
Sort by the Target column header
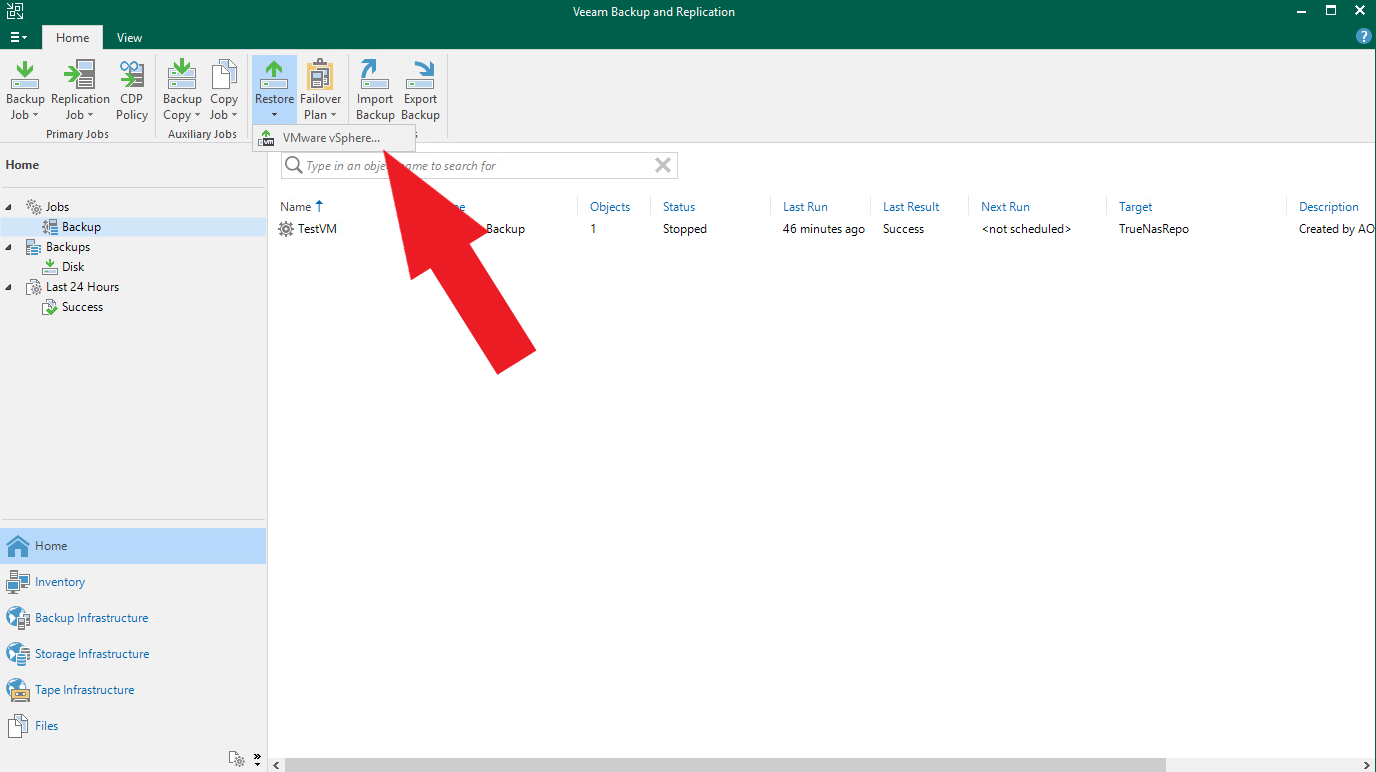click(1135, 207)
